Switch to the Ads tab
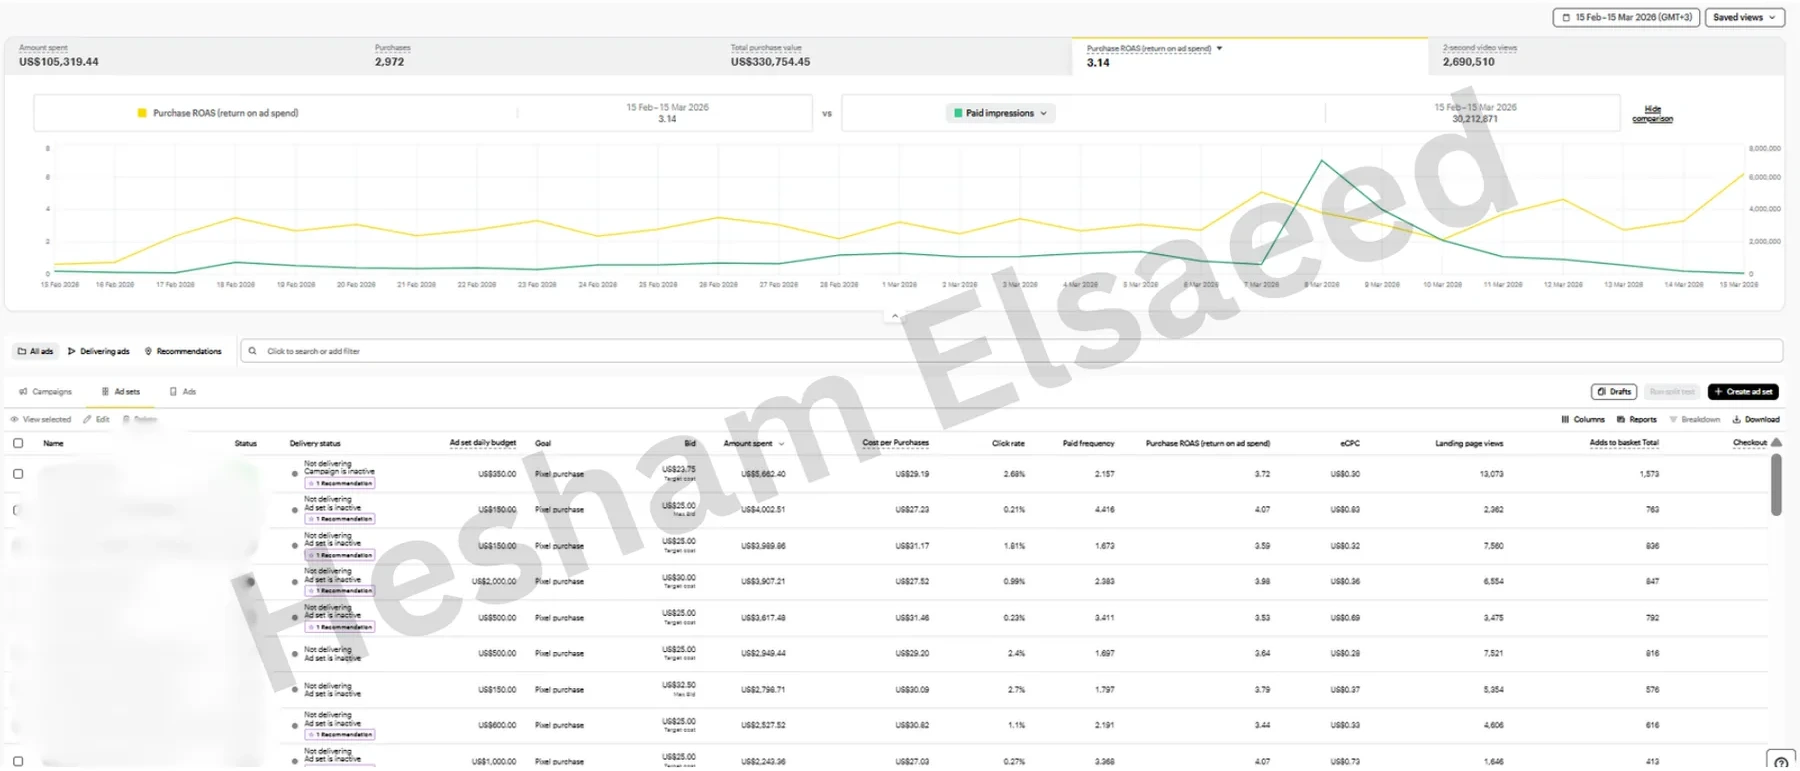This screenshot has height=771, width=1800. [183, 392]
